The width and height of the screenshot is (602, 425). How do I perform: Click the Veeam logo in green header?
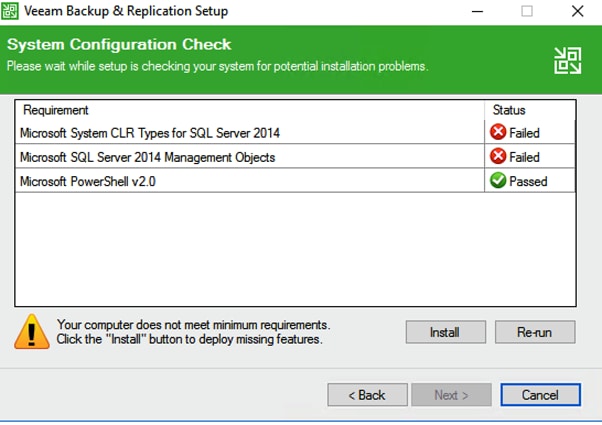567,61
